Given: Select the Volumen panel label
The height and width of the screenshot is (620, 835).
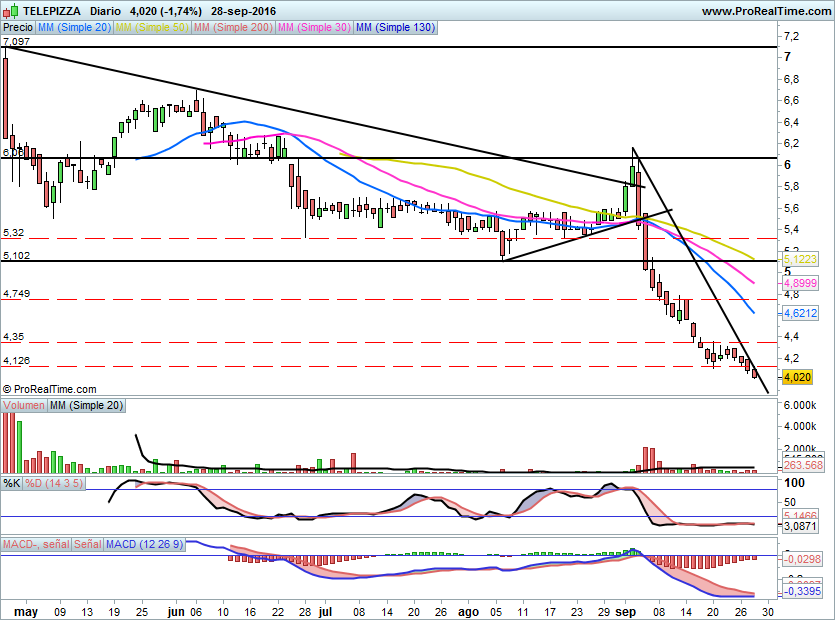Looking at the screenshot, I should tap(25, 405).
